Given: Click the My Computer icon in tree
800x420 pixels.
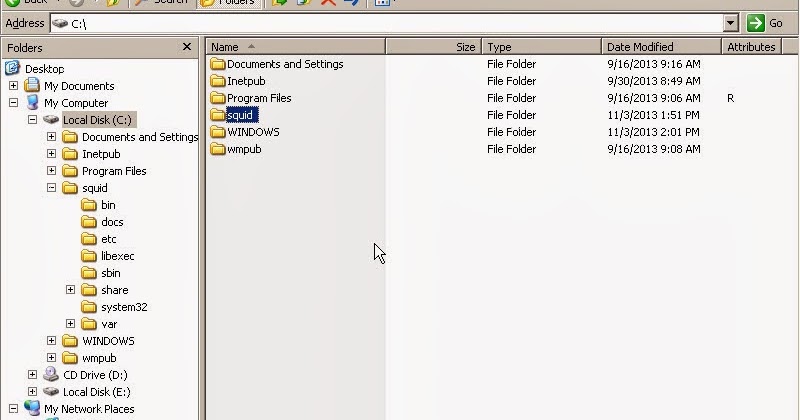Looking at the screenshot, I should (x=32, y=103).
